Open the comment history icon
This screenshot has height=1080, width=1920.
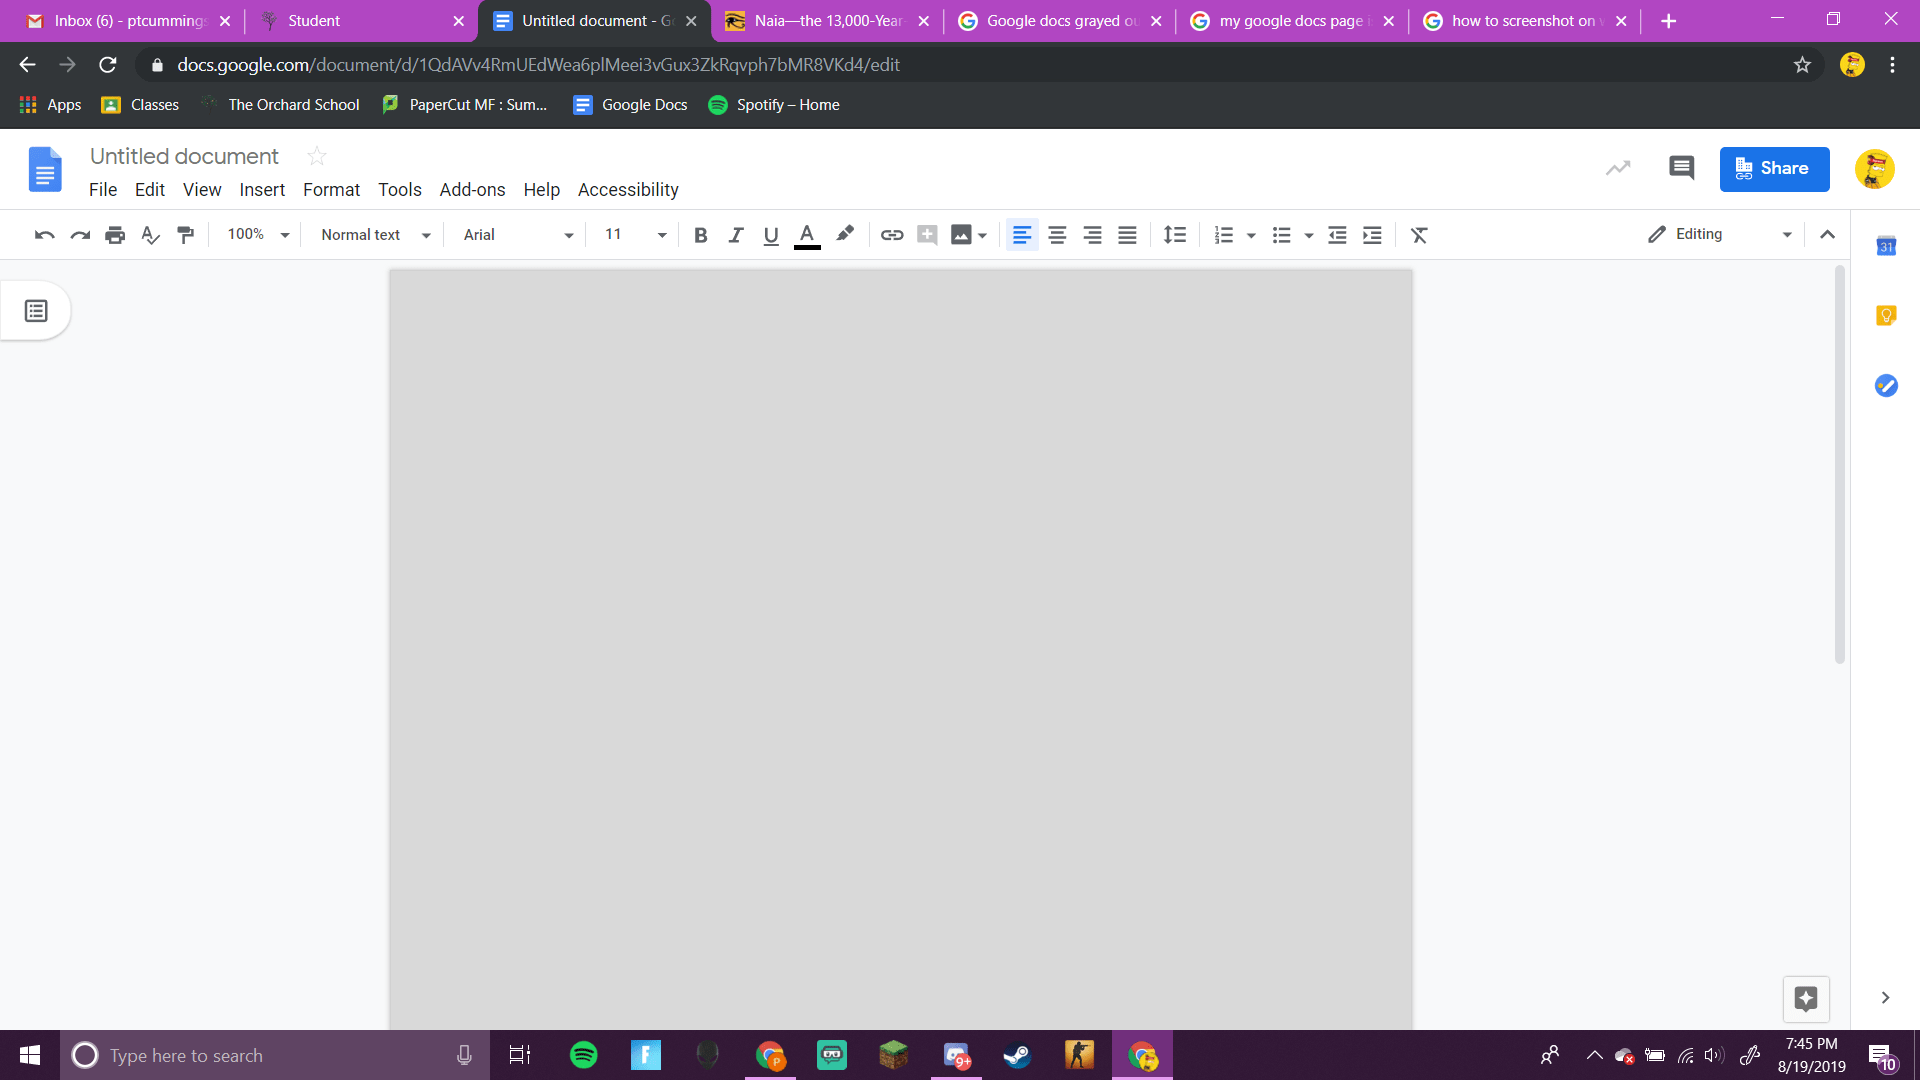pyautogui.click(x=1681, y=168)
